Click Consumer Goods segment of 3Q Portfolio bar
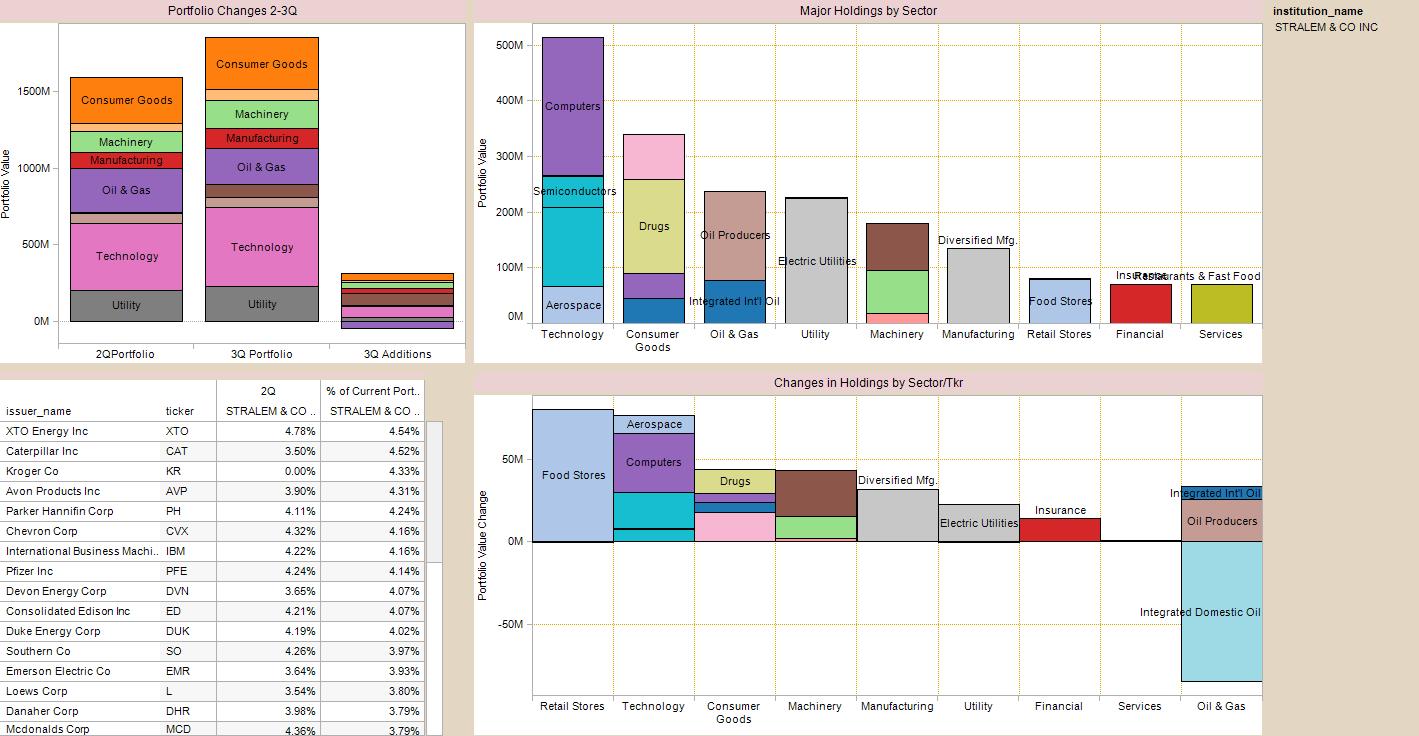The image size is (1419, 736). click(x=262, y=64)
